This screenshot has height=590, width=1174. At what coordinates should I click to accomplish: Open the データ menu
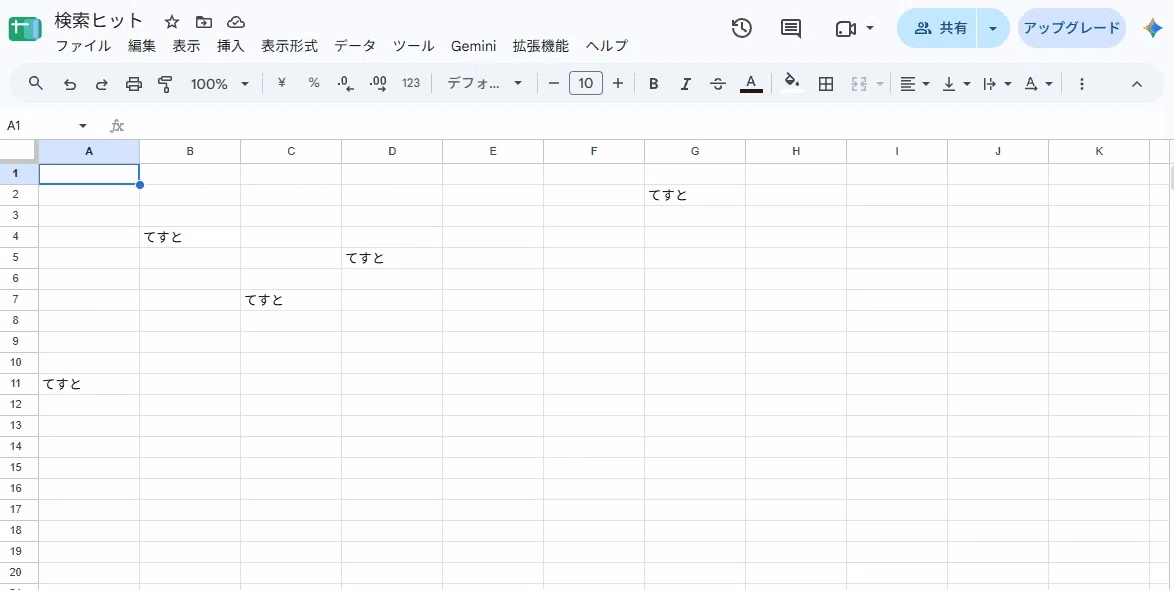point(355,46)
